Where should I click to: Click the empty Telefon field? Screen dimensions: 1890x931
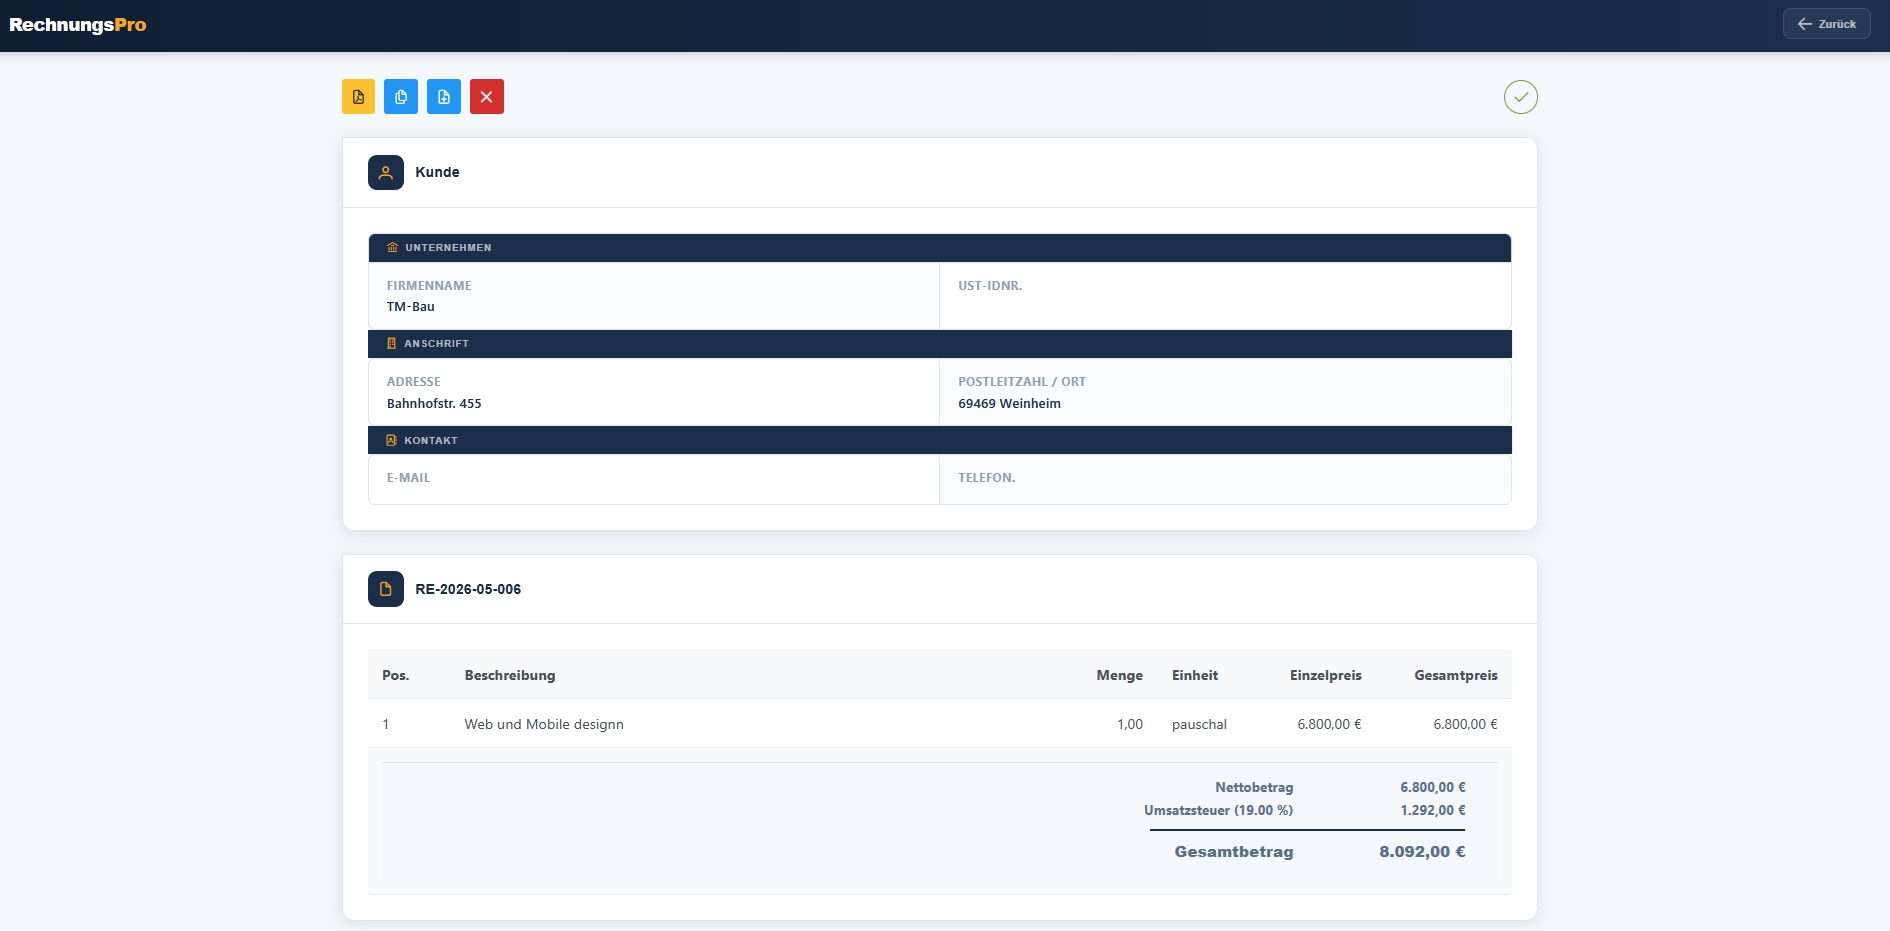1225,479
